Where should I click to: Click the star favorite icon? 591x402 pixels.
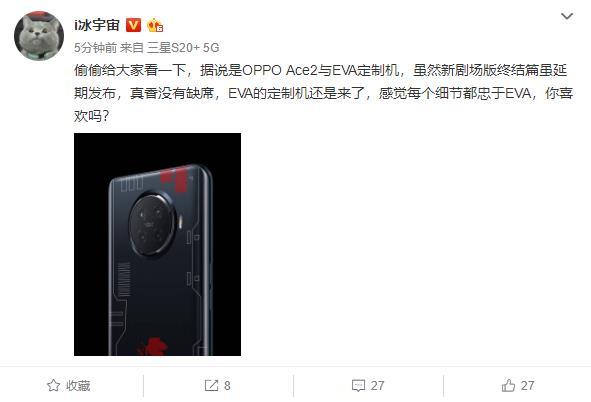coord(54,385)
